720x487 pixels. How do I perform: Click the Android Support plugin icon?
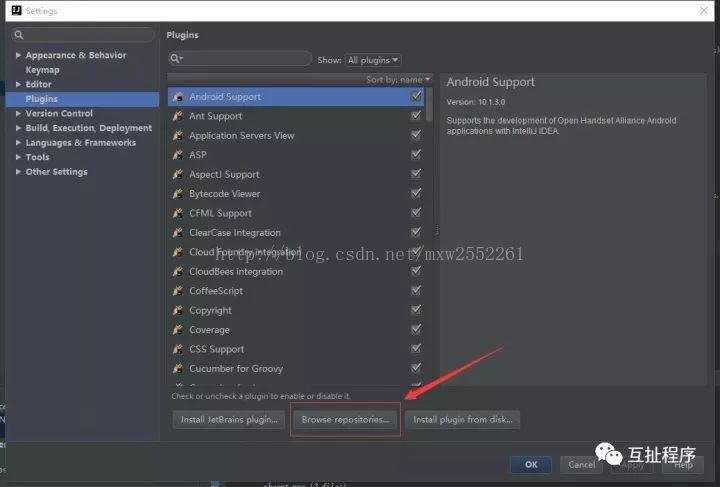[x=178, y=97]
